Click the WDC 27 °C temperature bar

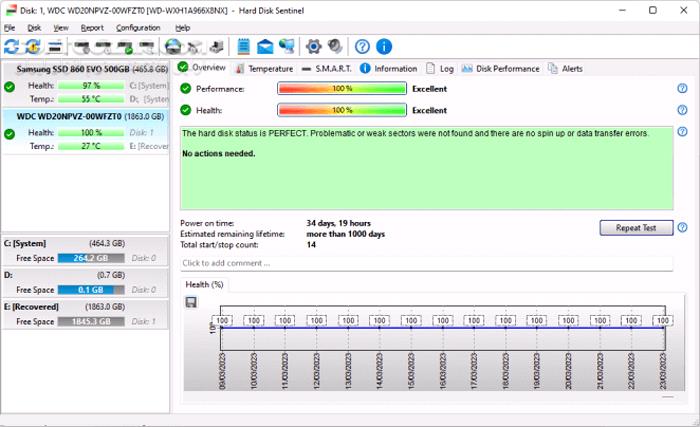coord(91,146)
